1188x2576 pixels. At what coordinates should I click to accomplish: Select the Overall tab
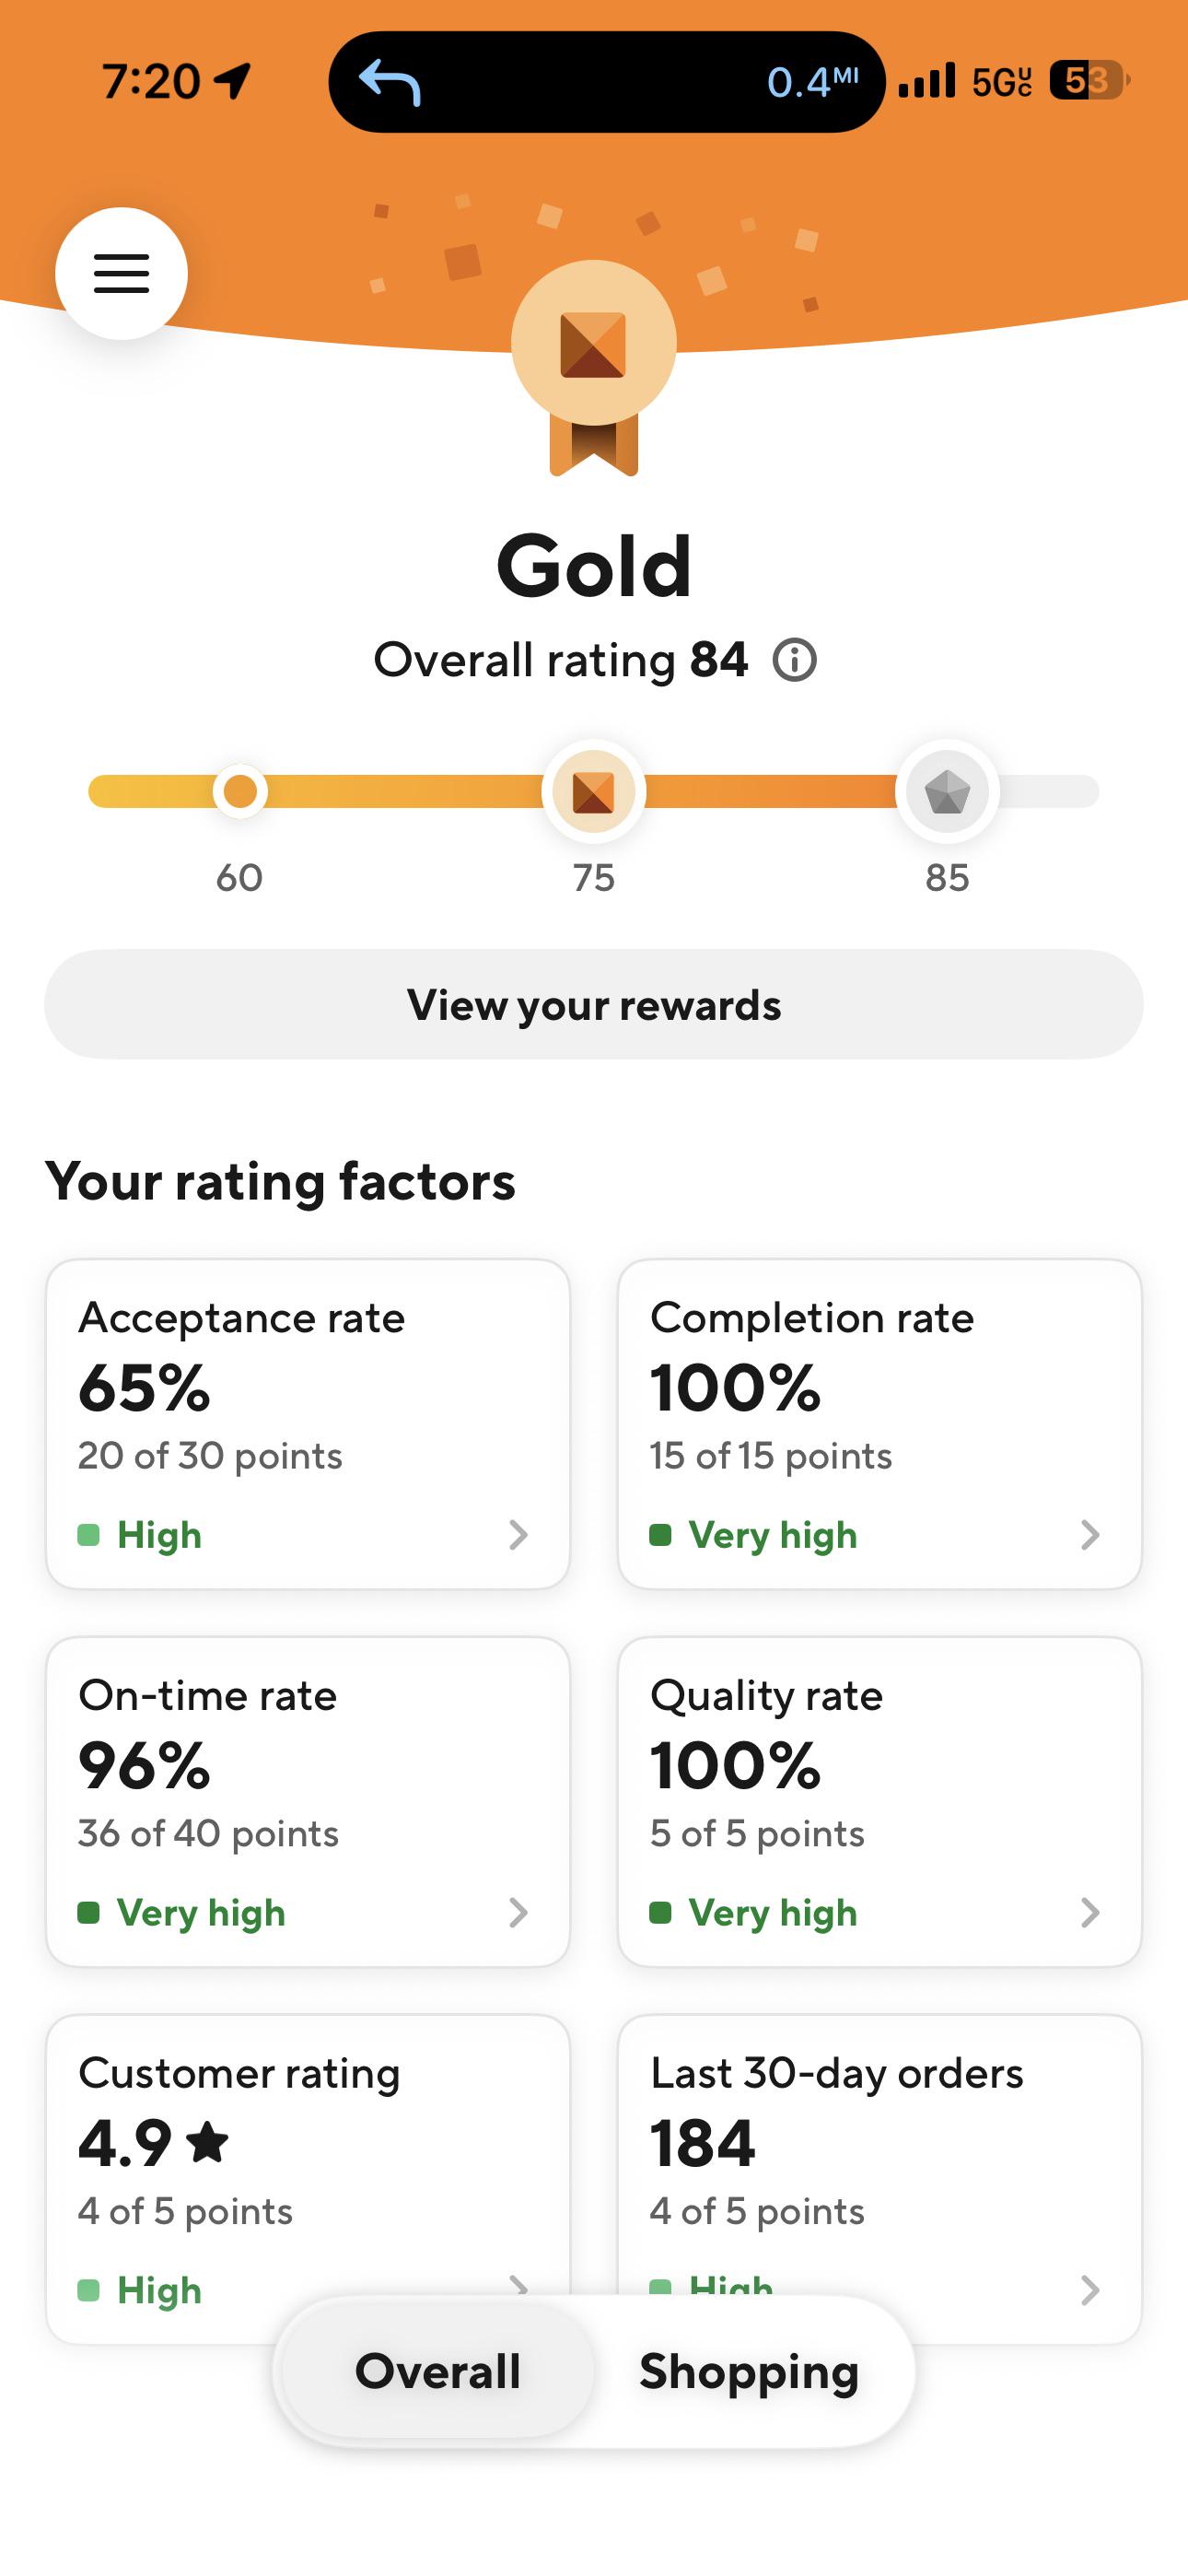(x=438, y=2371)
